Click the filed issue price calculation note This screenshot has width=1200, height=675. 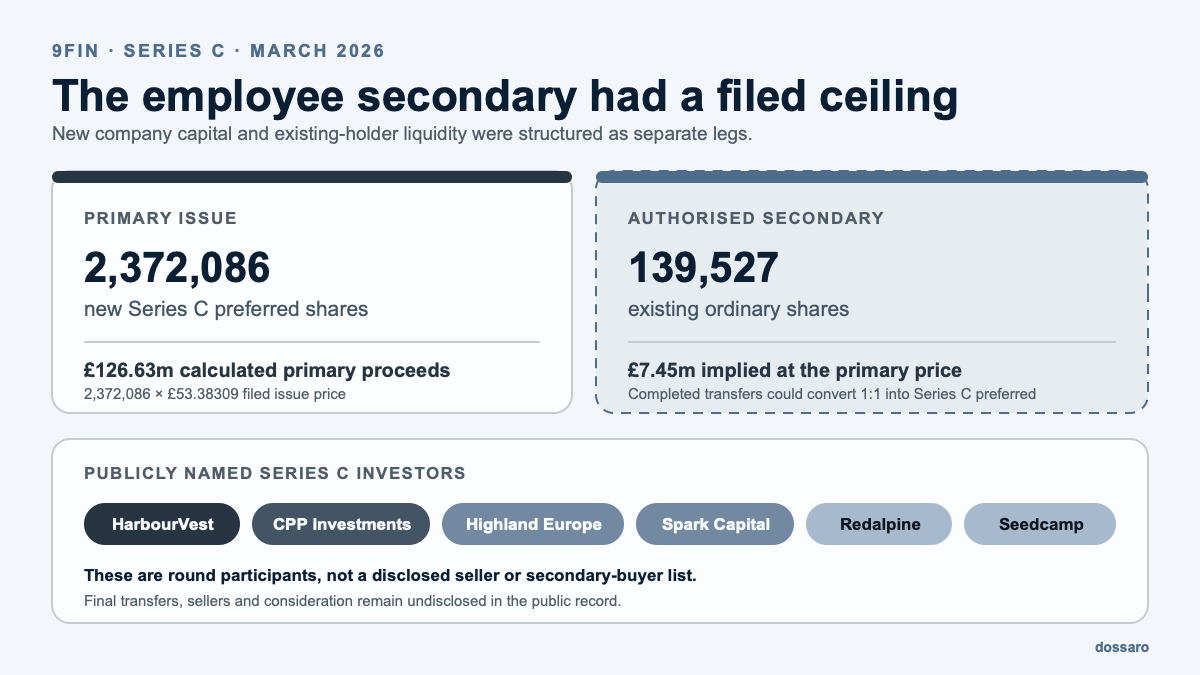pyautogui.click(x=215, y=394)
